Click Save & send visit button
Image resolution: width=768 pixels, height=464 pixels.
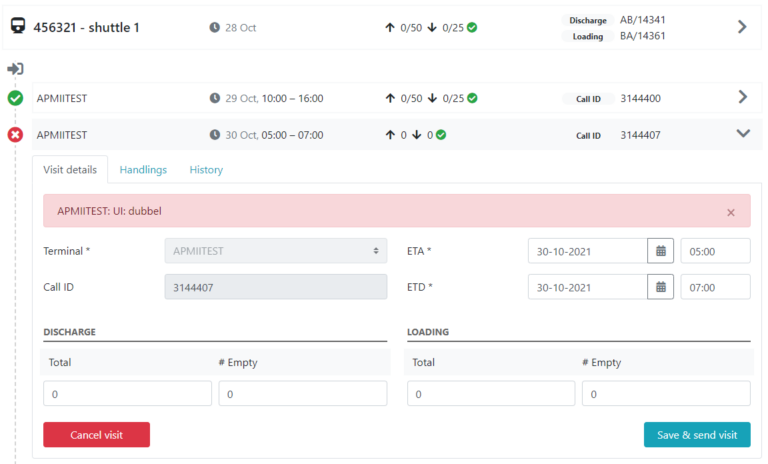pyautogui.click(x=696, y=435)
